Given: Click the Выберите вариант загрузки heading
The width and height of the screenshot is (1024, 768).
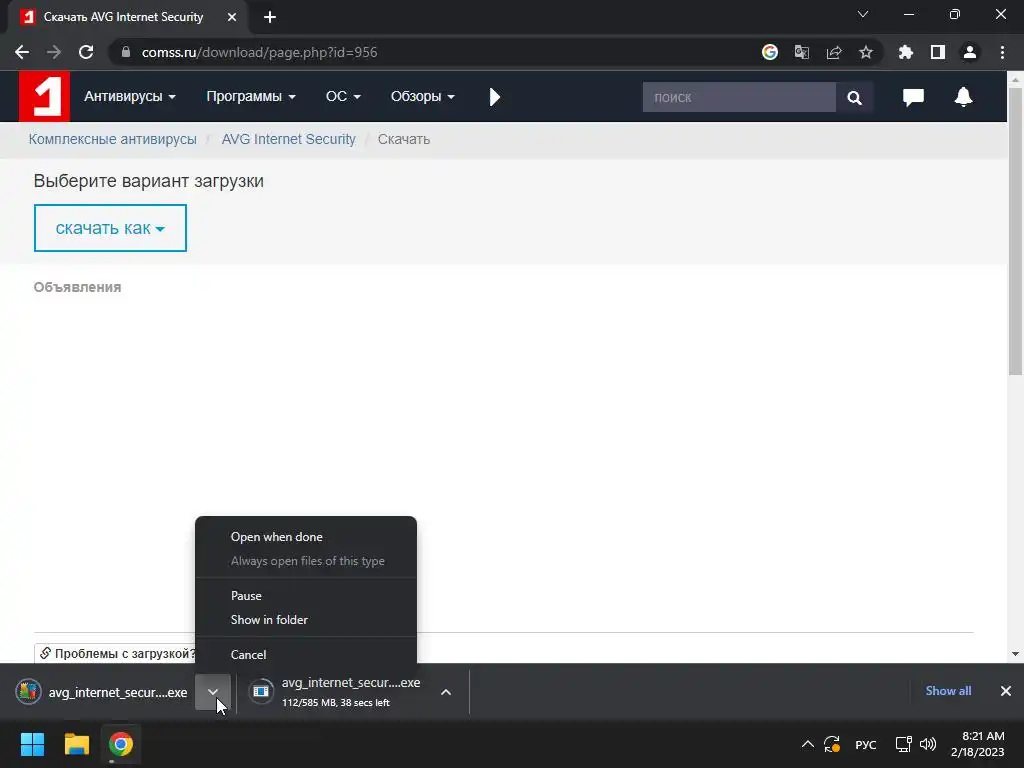Looking at the screenshot, I should 149,181.
